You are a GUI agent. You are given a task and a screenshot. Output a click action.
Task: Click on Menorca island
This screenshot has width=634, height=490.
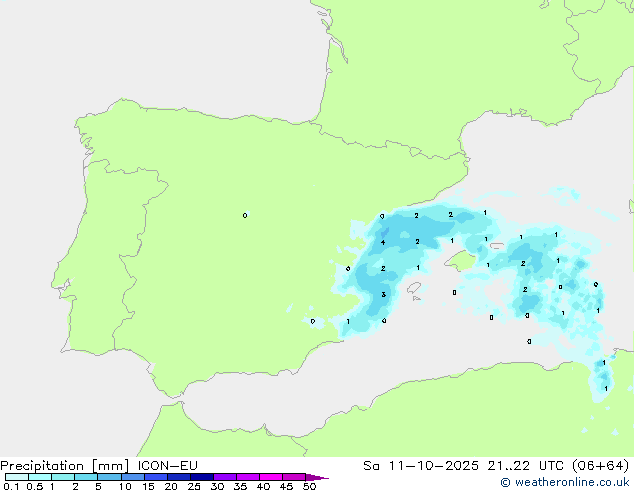pyautogui.click(x=497, y=244)
